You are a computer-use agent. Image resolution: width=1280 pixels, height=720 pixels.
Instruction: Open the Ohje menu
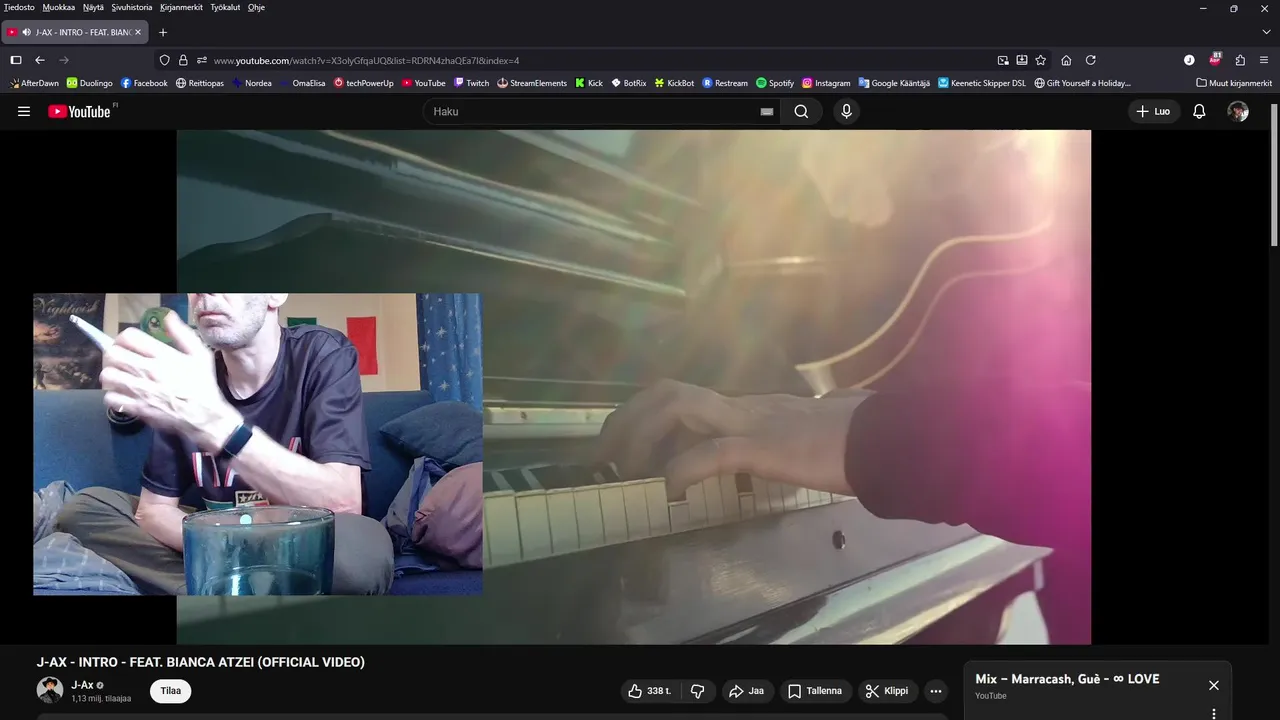coord(256,7)
